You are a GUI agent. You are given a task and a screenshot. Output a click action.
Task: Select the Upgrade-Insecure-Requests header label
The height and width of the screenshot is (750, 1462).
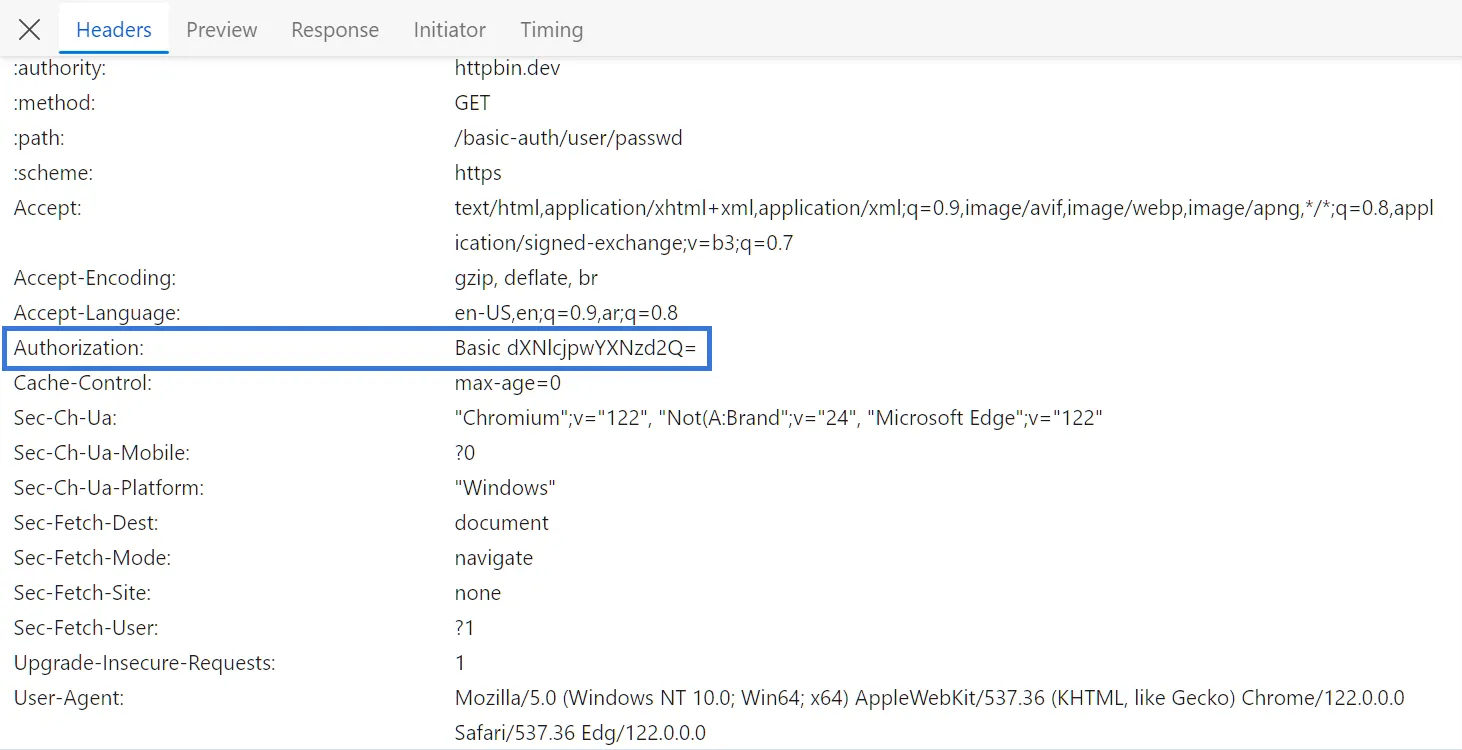click(144, 662)
